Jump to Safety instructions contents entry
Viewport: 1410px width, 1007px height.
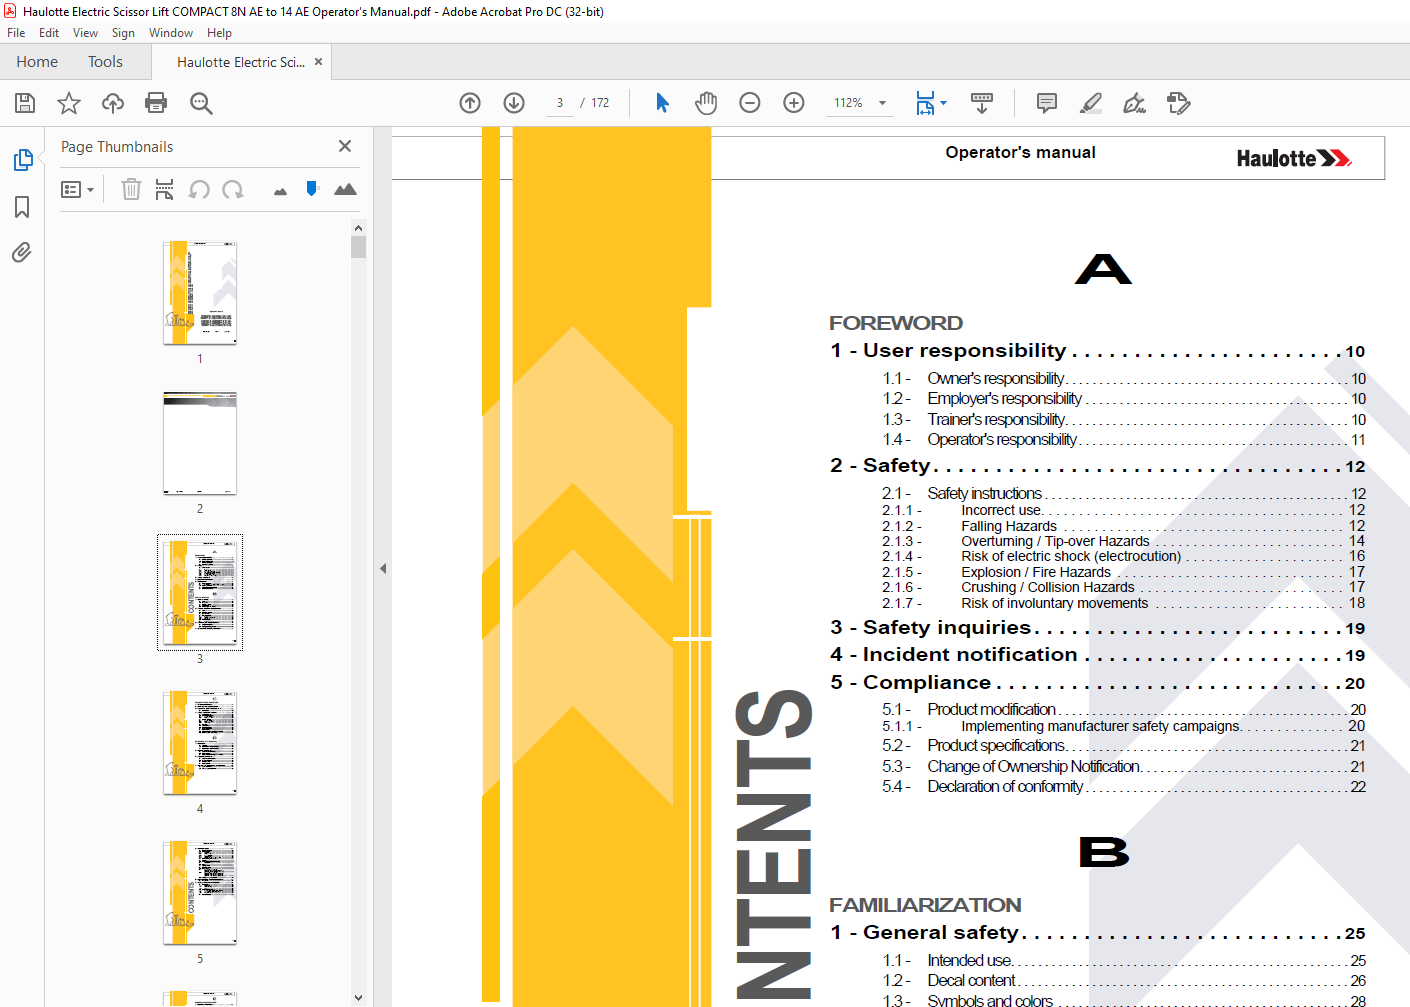click(1124, 493)
